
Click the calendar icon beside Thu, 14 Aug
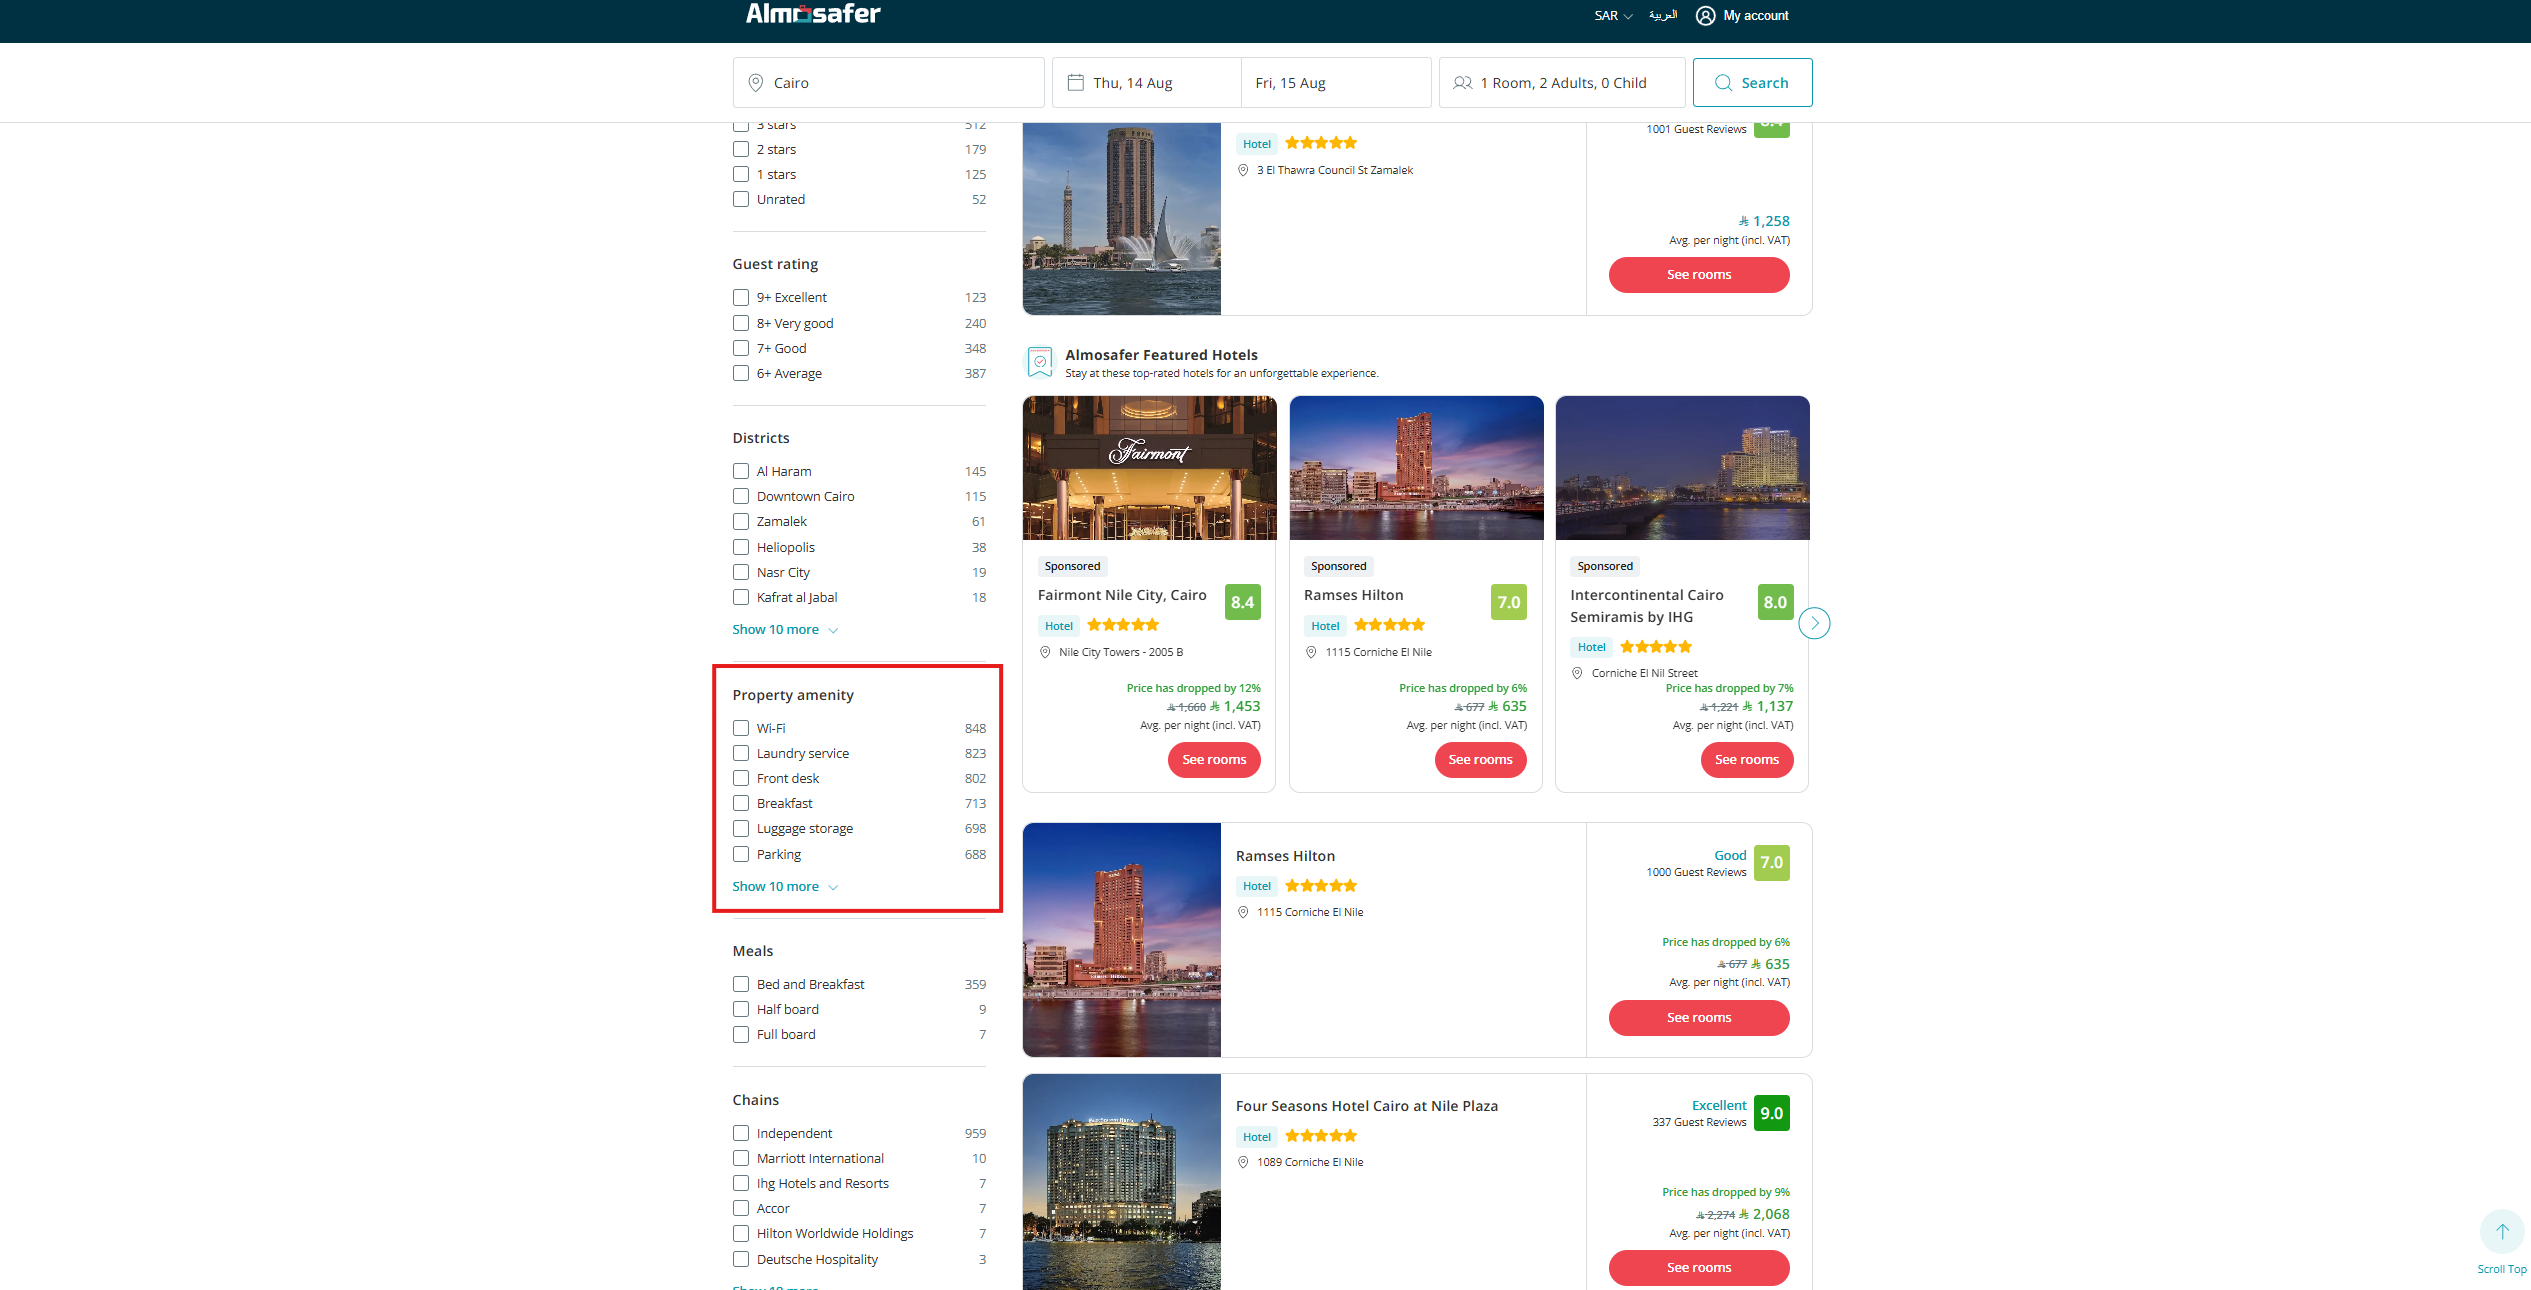point(1075,83)
